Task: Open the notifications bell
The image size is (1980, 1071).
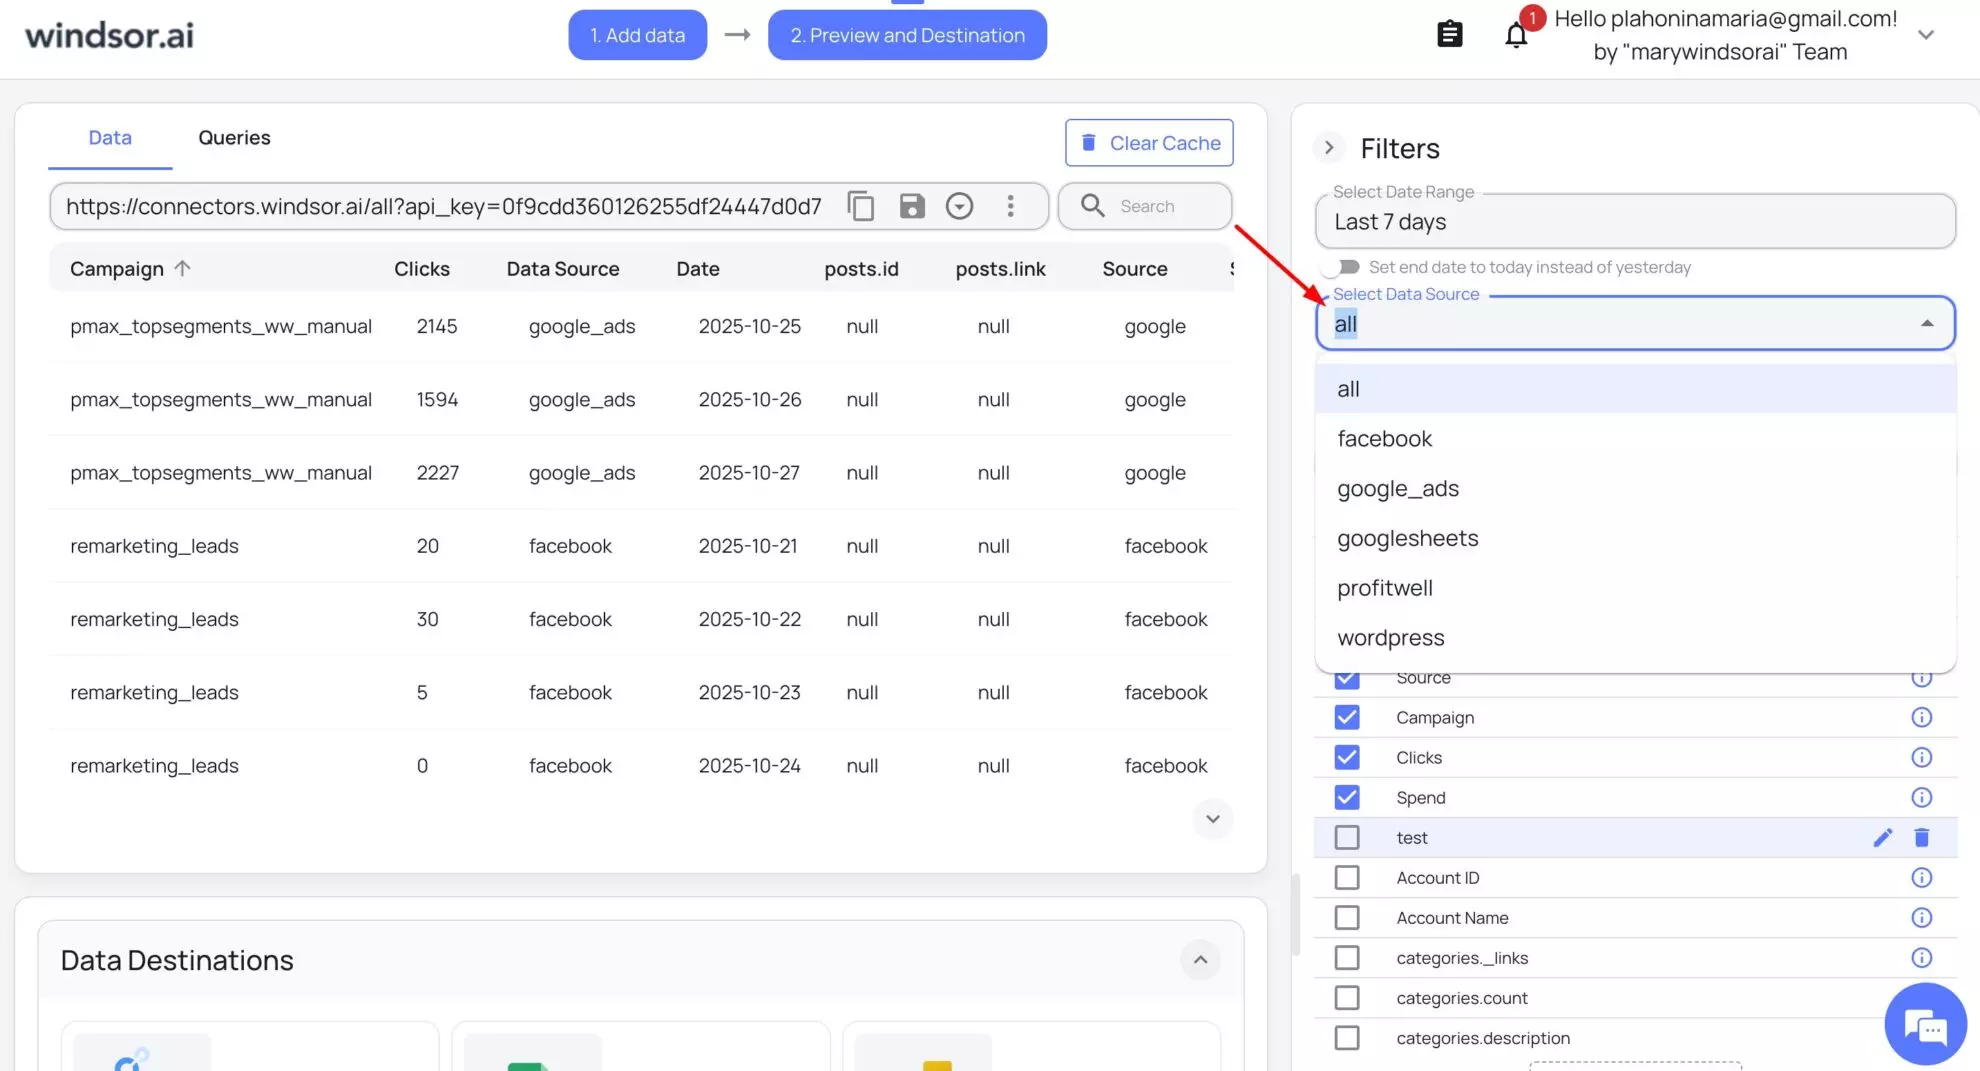Action: tap(1516, 35)
